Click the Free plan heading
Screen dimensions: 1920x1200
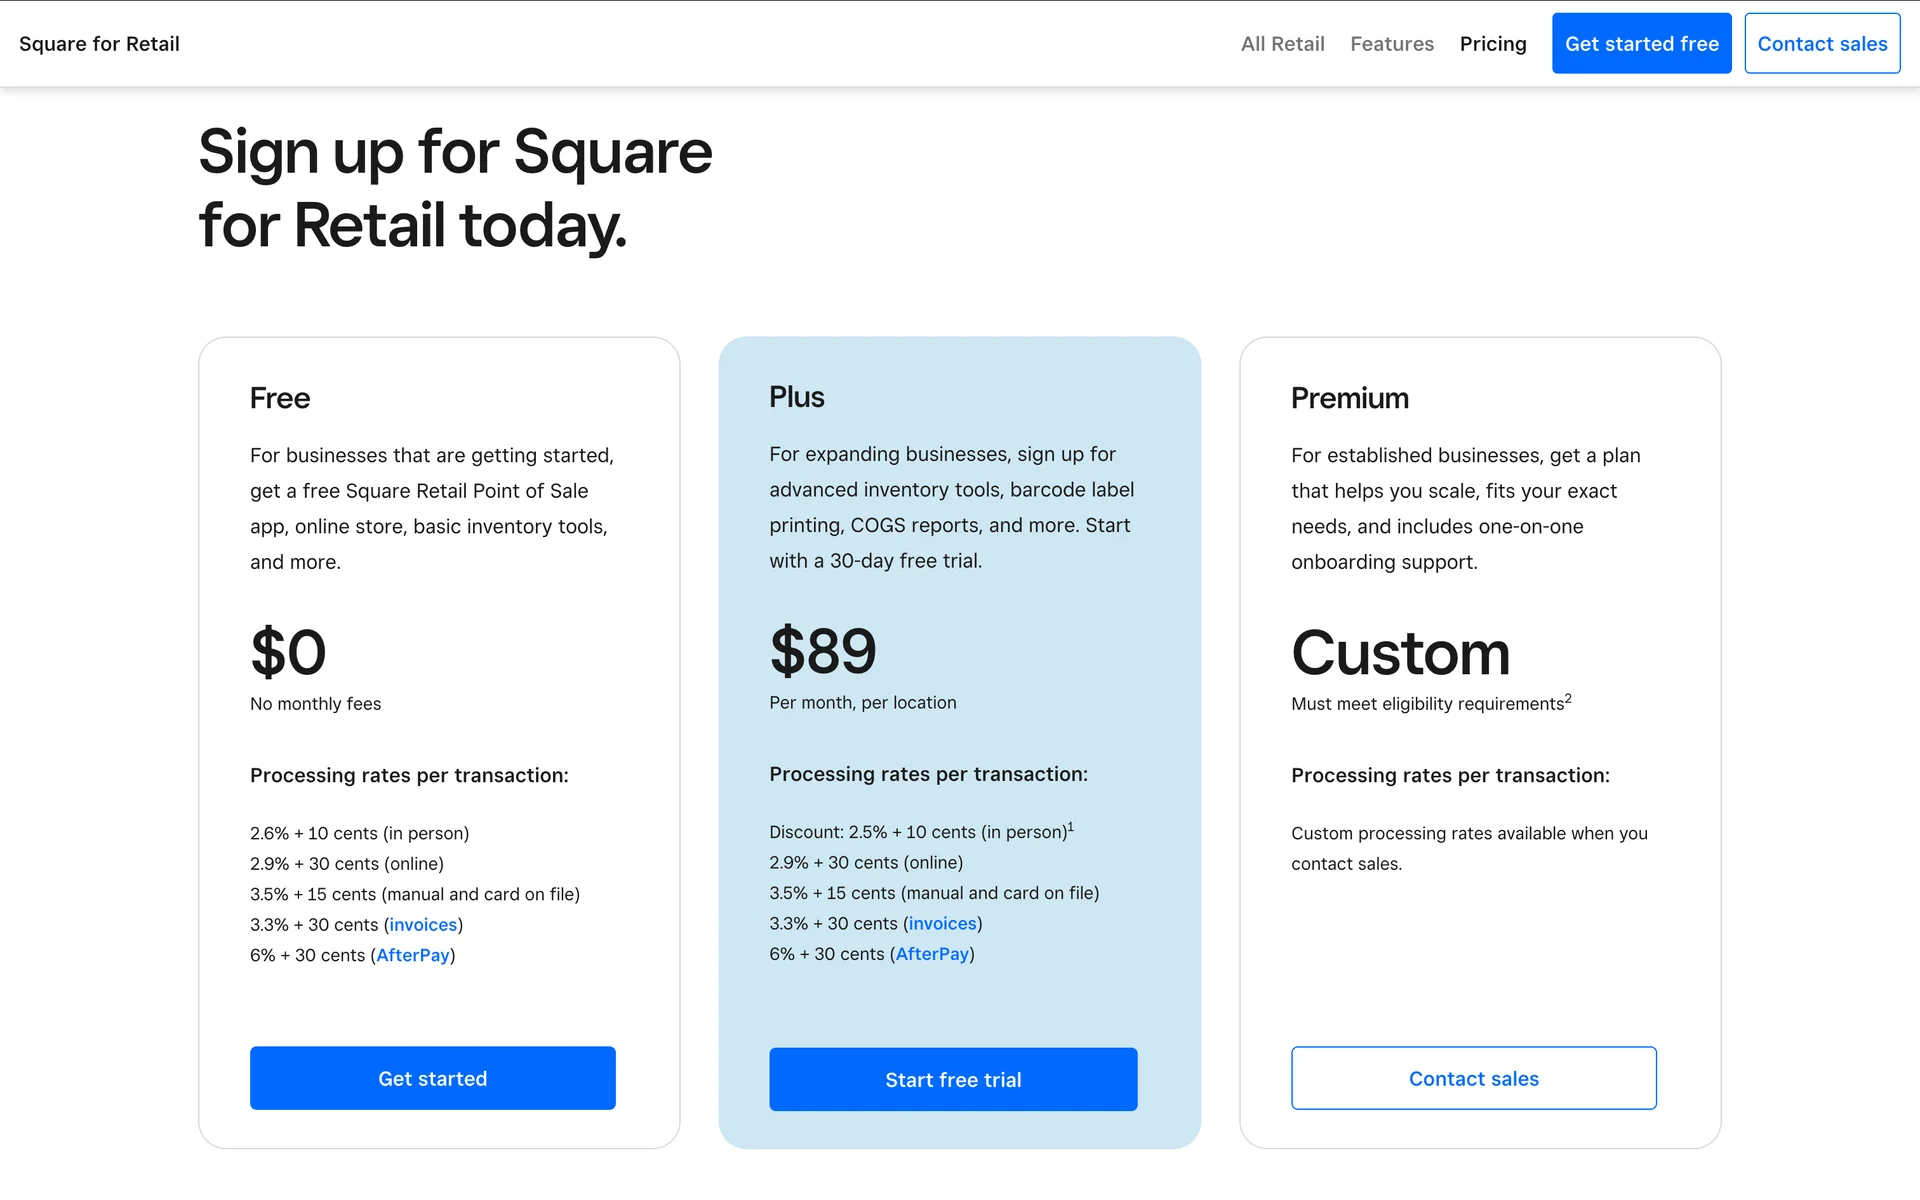point(280,398)
